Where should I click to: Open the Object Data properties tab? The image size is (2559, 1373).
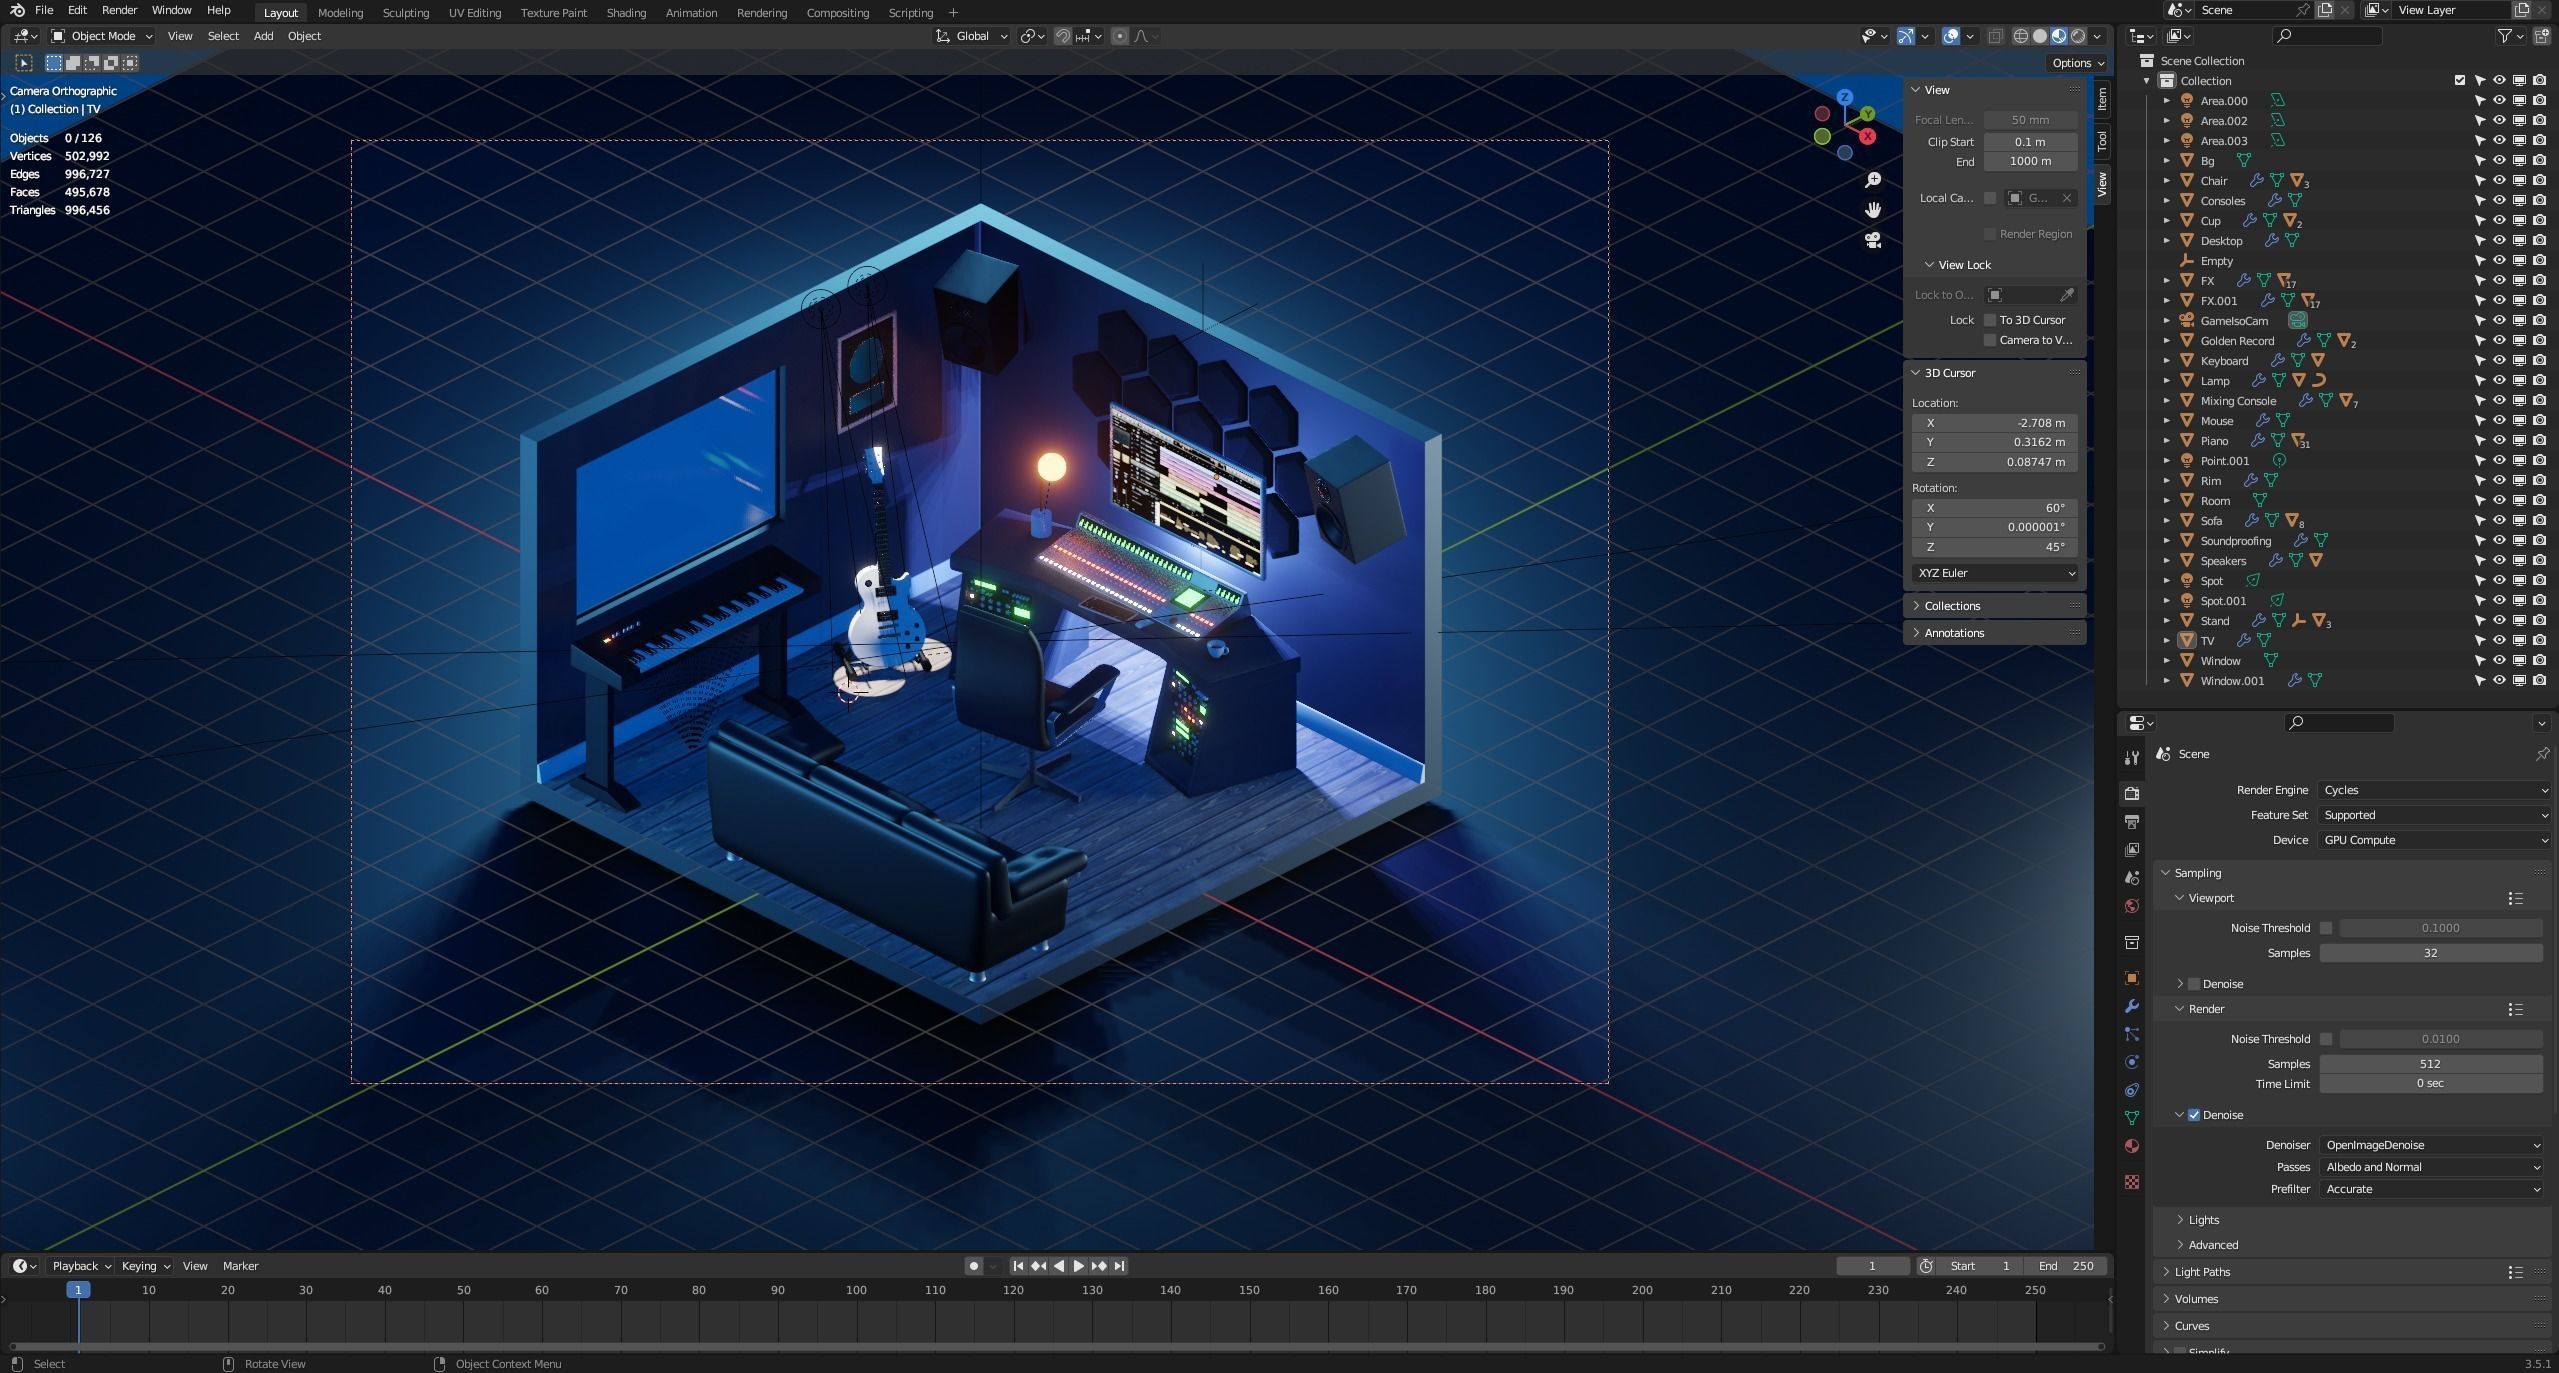pos(2131,1118)
